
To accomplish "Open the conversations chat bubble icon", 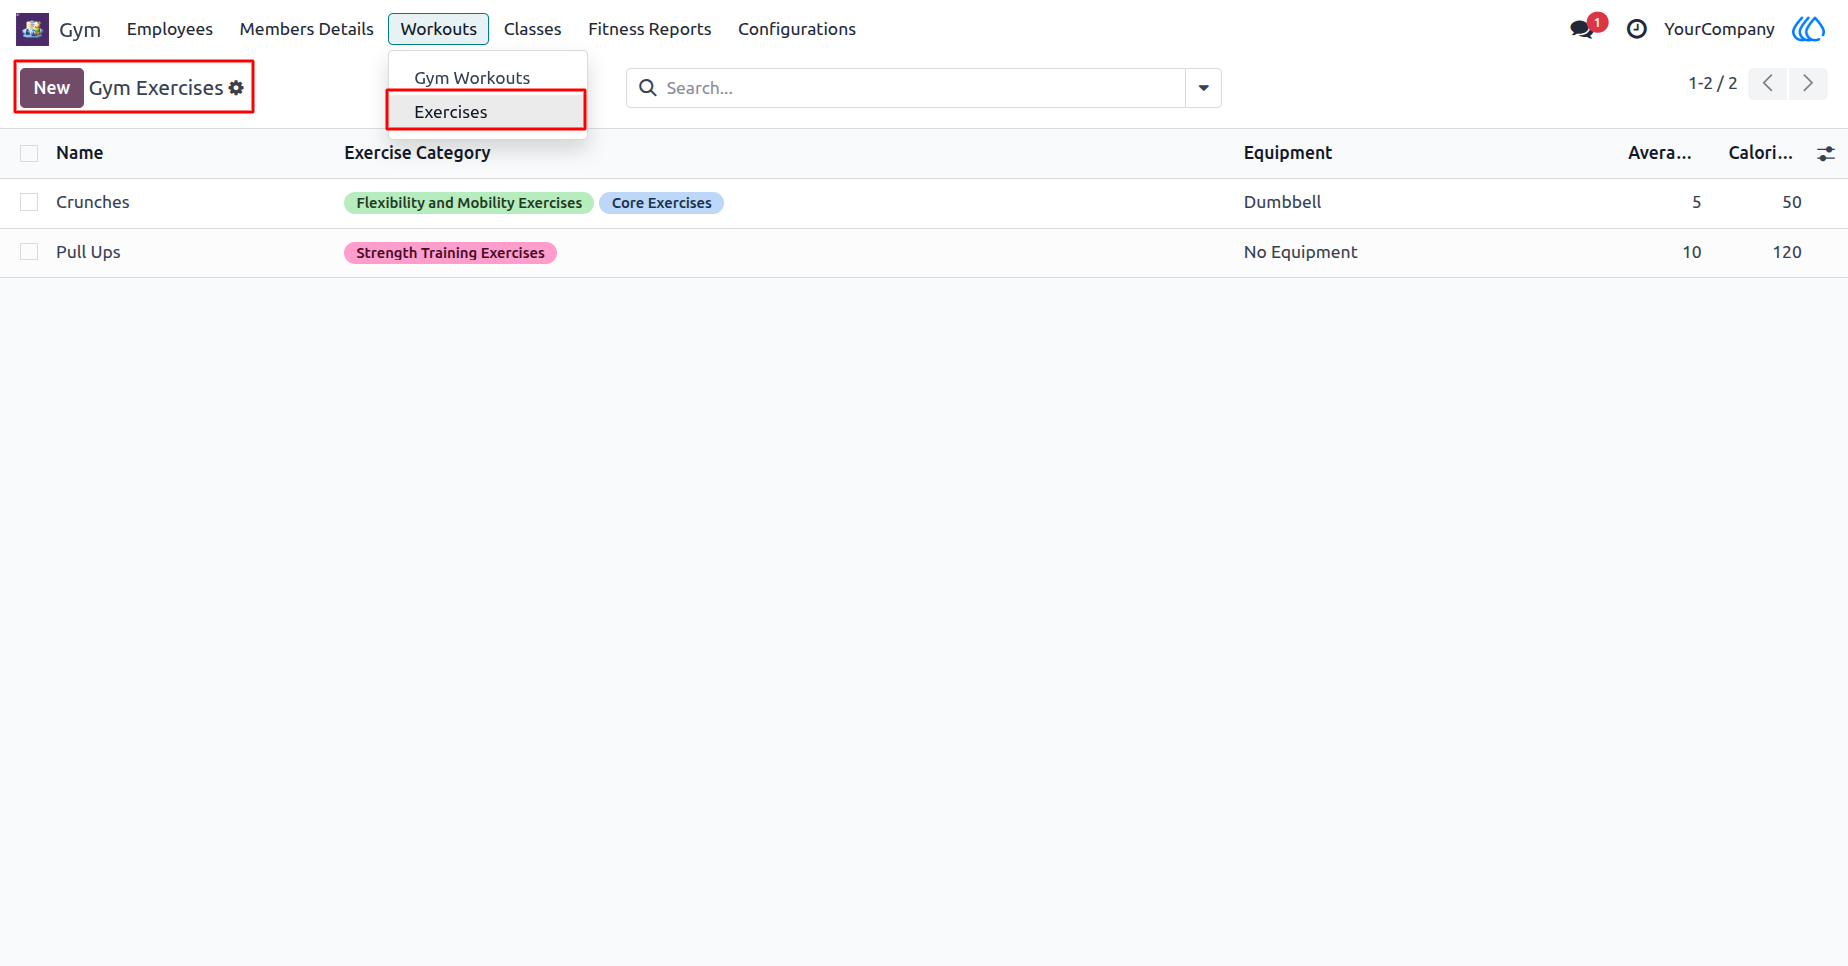I will point(1582,29).
